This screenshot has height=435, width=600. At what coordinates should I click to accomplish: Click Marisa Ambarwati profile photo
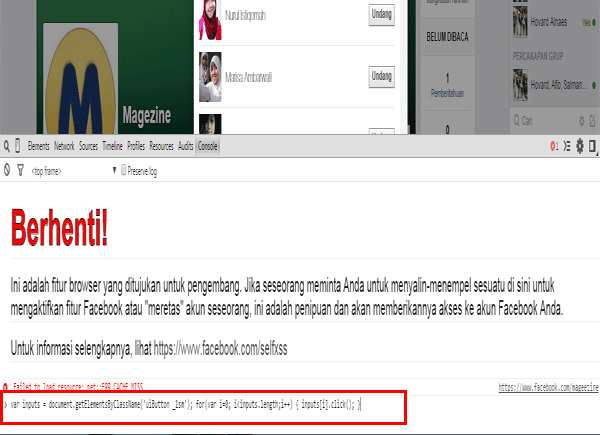[x=210, y=77]
